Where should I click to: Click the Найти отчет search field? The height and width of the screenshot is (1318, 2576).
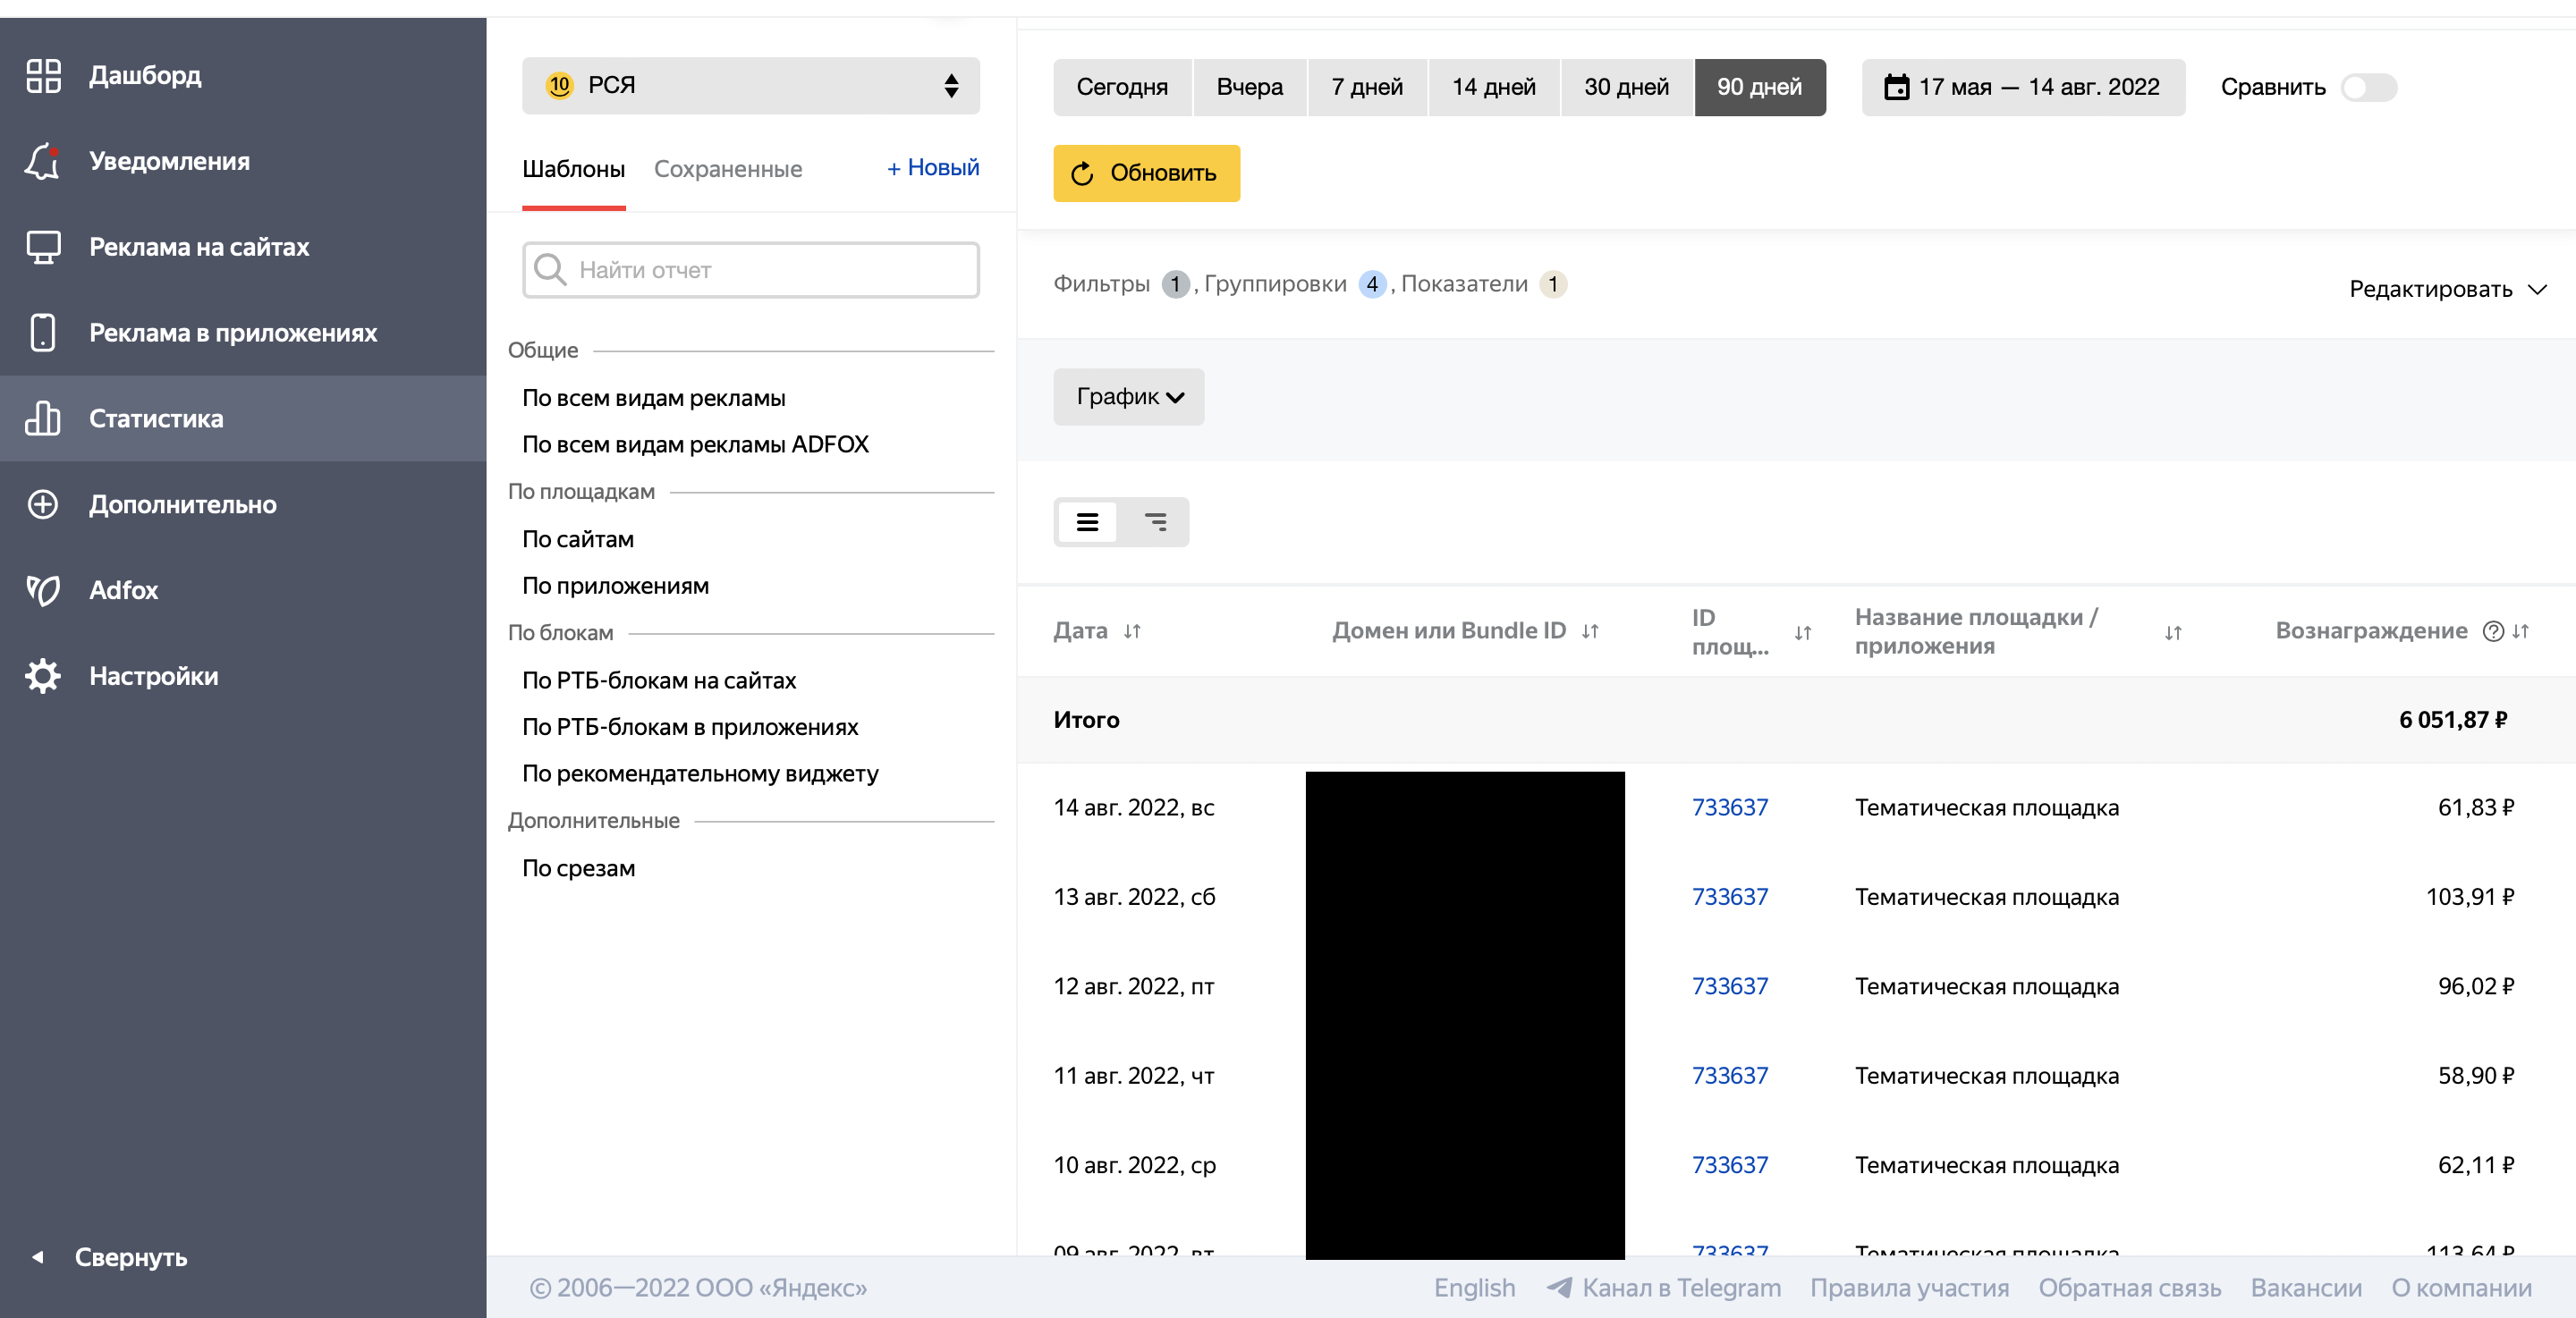coord(750,270)
